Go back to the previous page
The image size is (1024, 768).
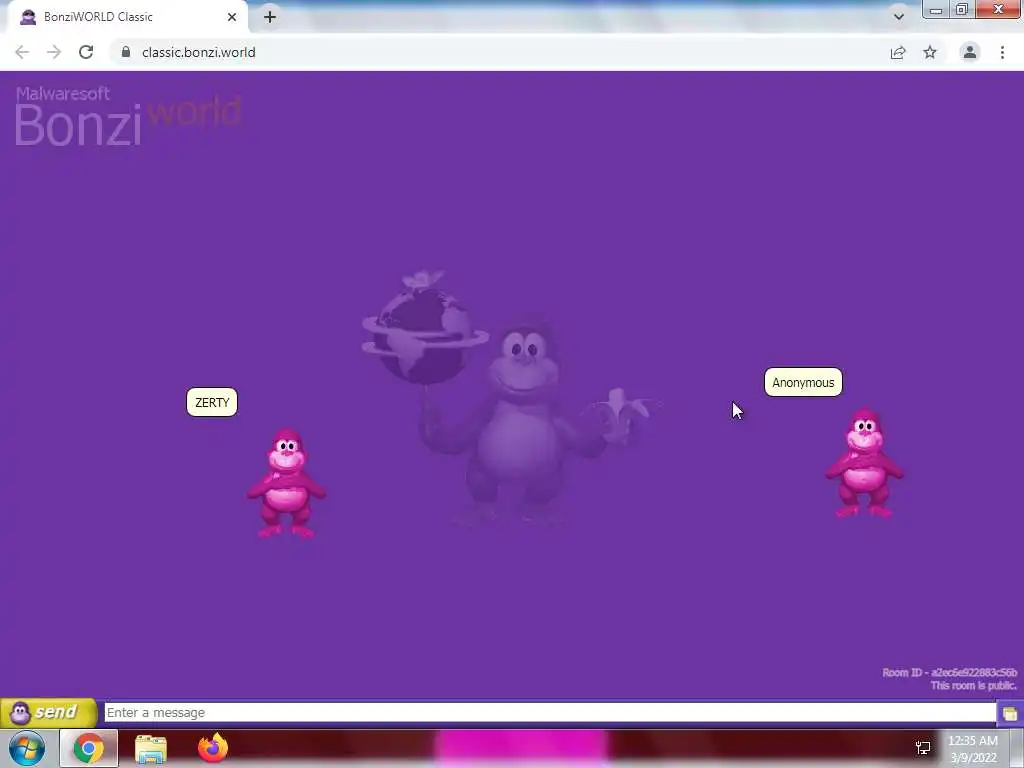point(22,52)
